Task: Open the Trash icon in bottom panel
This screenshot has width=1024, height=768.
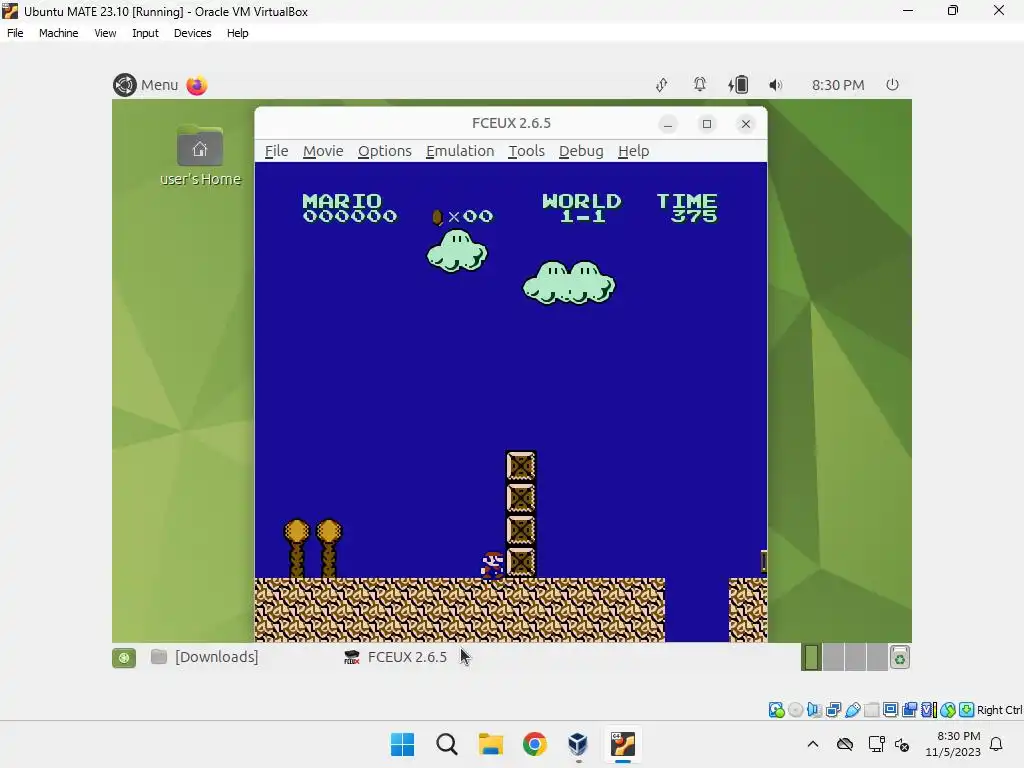Action: 900,658
